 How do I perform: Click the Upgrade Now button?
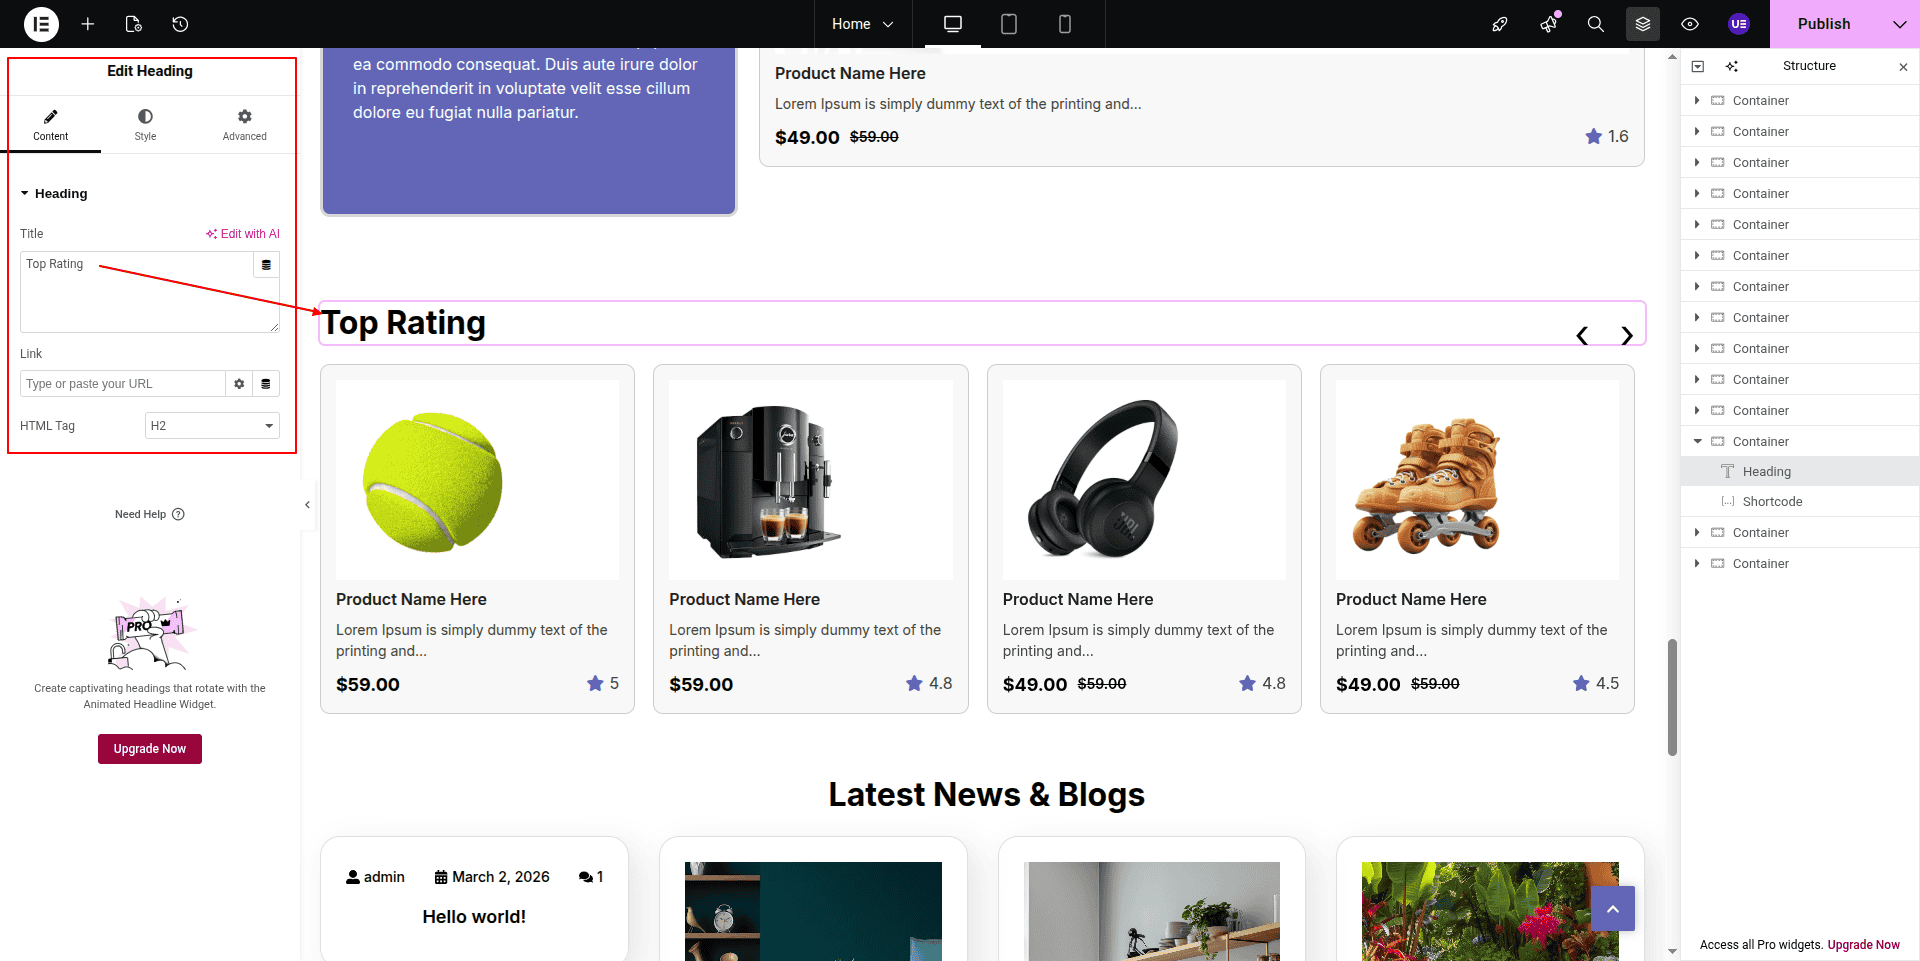pyautogui.click(x=150, y=749)
